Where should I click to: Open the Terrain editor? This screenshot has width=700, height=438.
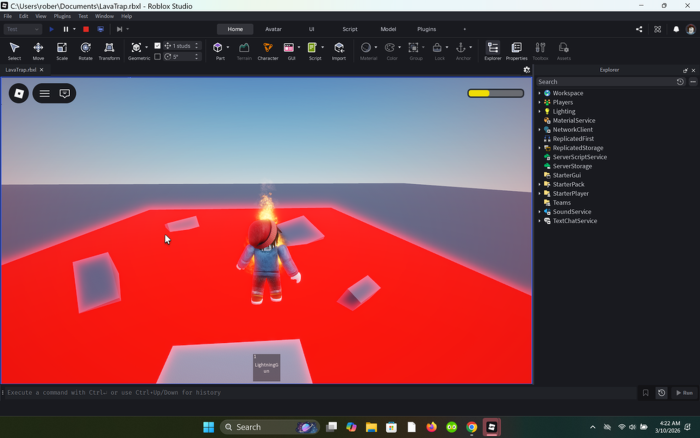[244, 51]
